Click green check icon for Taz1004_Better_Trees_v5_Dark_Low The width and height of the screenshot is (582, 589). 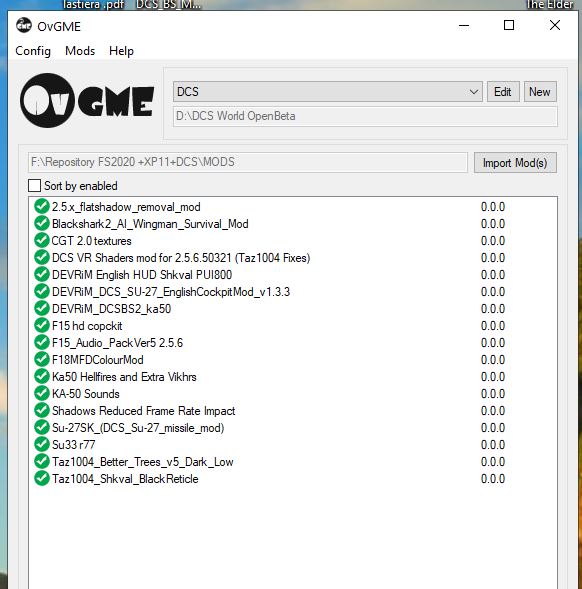(42, 461)
